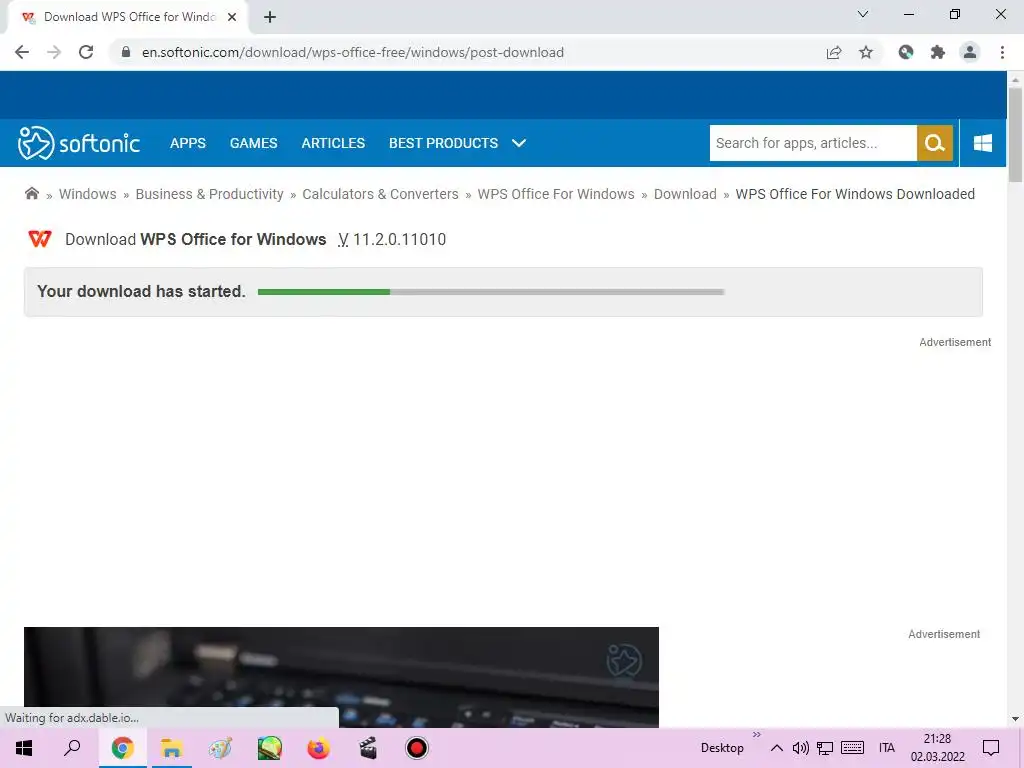
Task: Close the Download WPS Office tab
Action: coord(232,17)
